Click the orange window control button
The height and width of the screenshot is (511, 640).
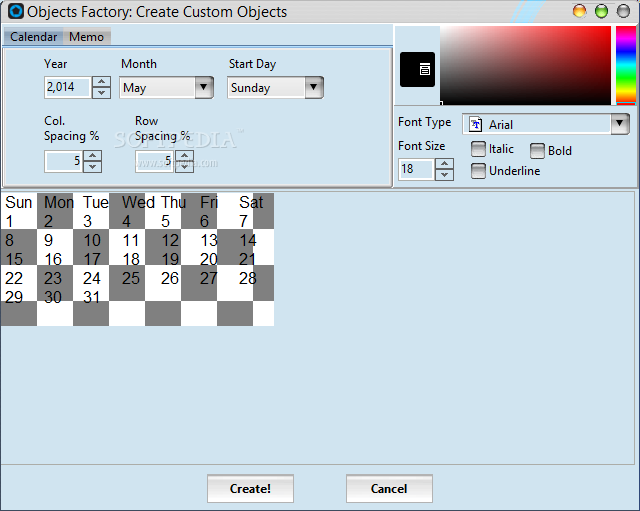click(x=579, y=11)
